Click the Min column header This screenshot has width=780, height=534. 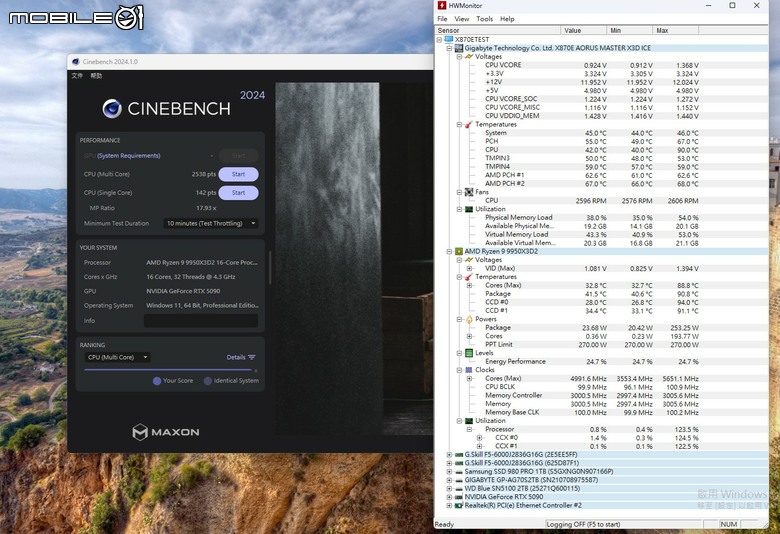point(630,30)
